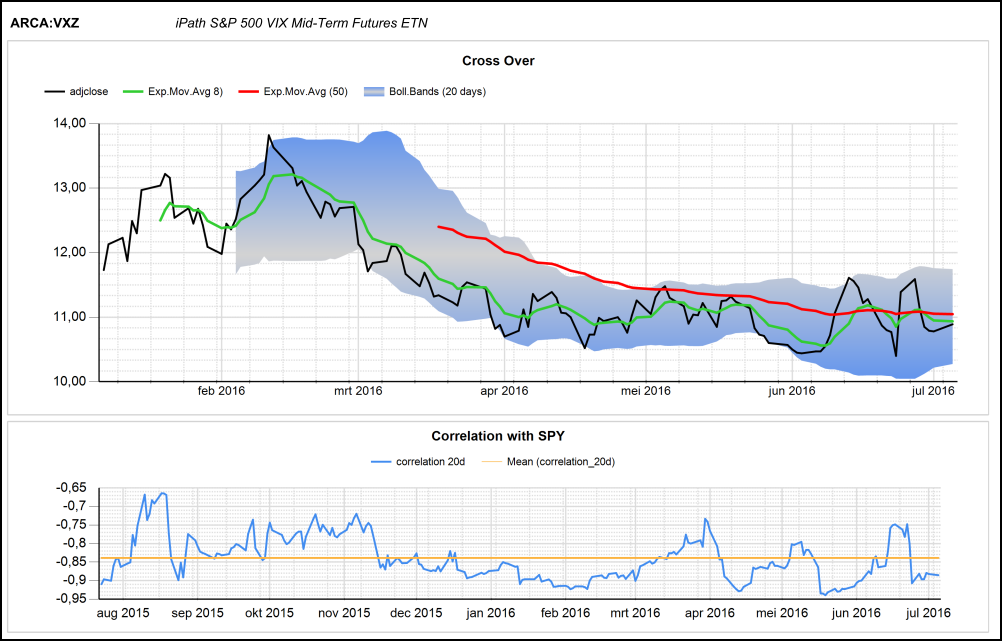Click the black adjclose legend line marker
Image resolution: width=1002 pixels, height=641 pixels.
coord(54,91)
